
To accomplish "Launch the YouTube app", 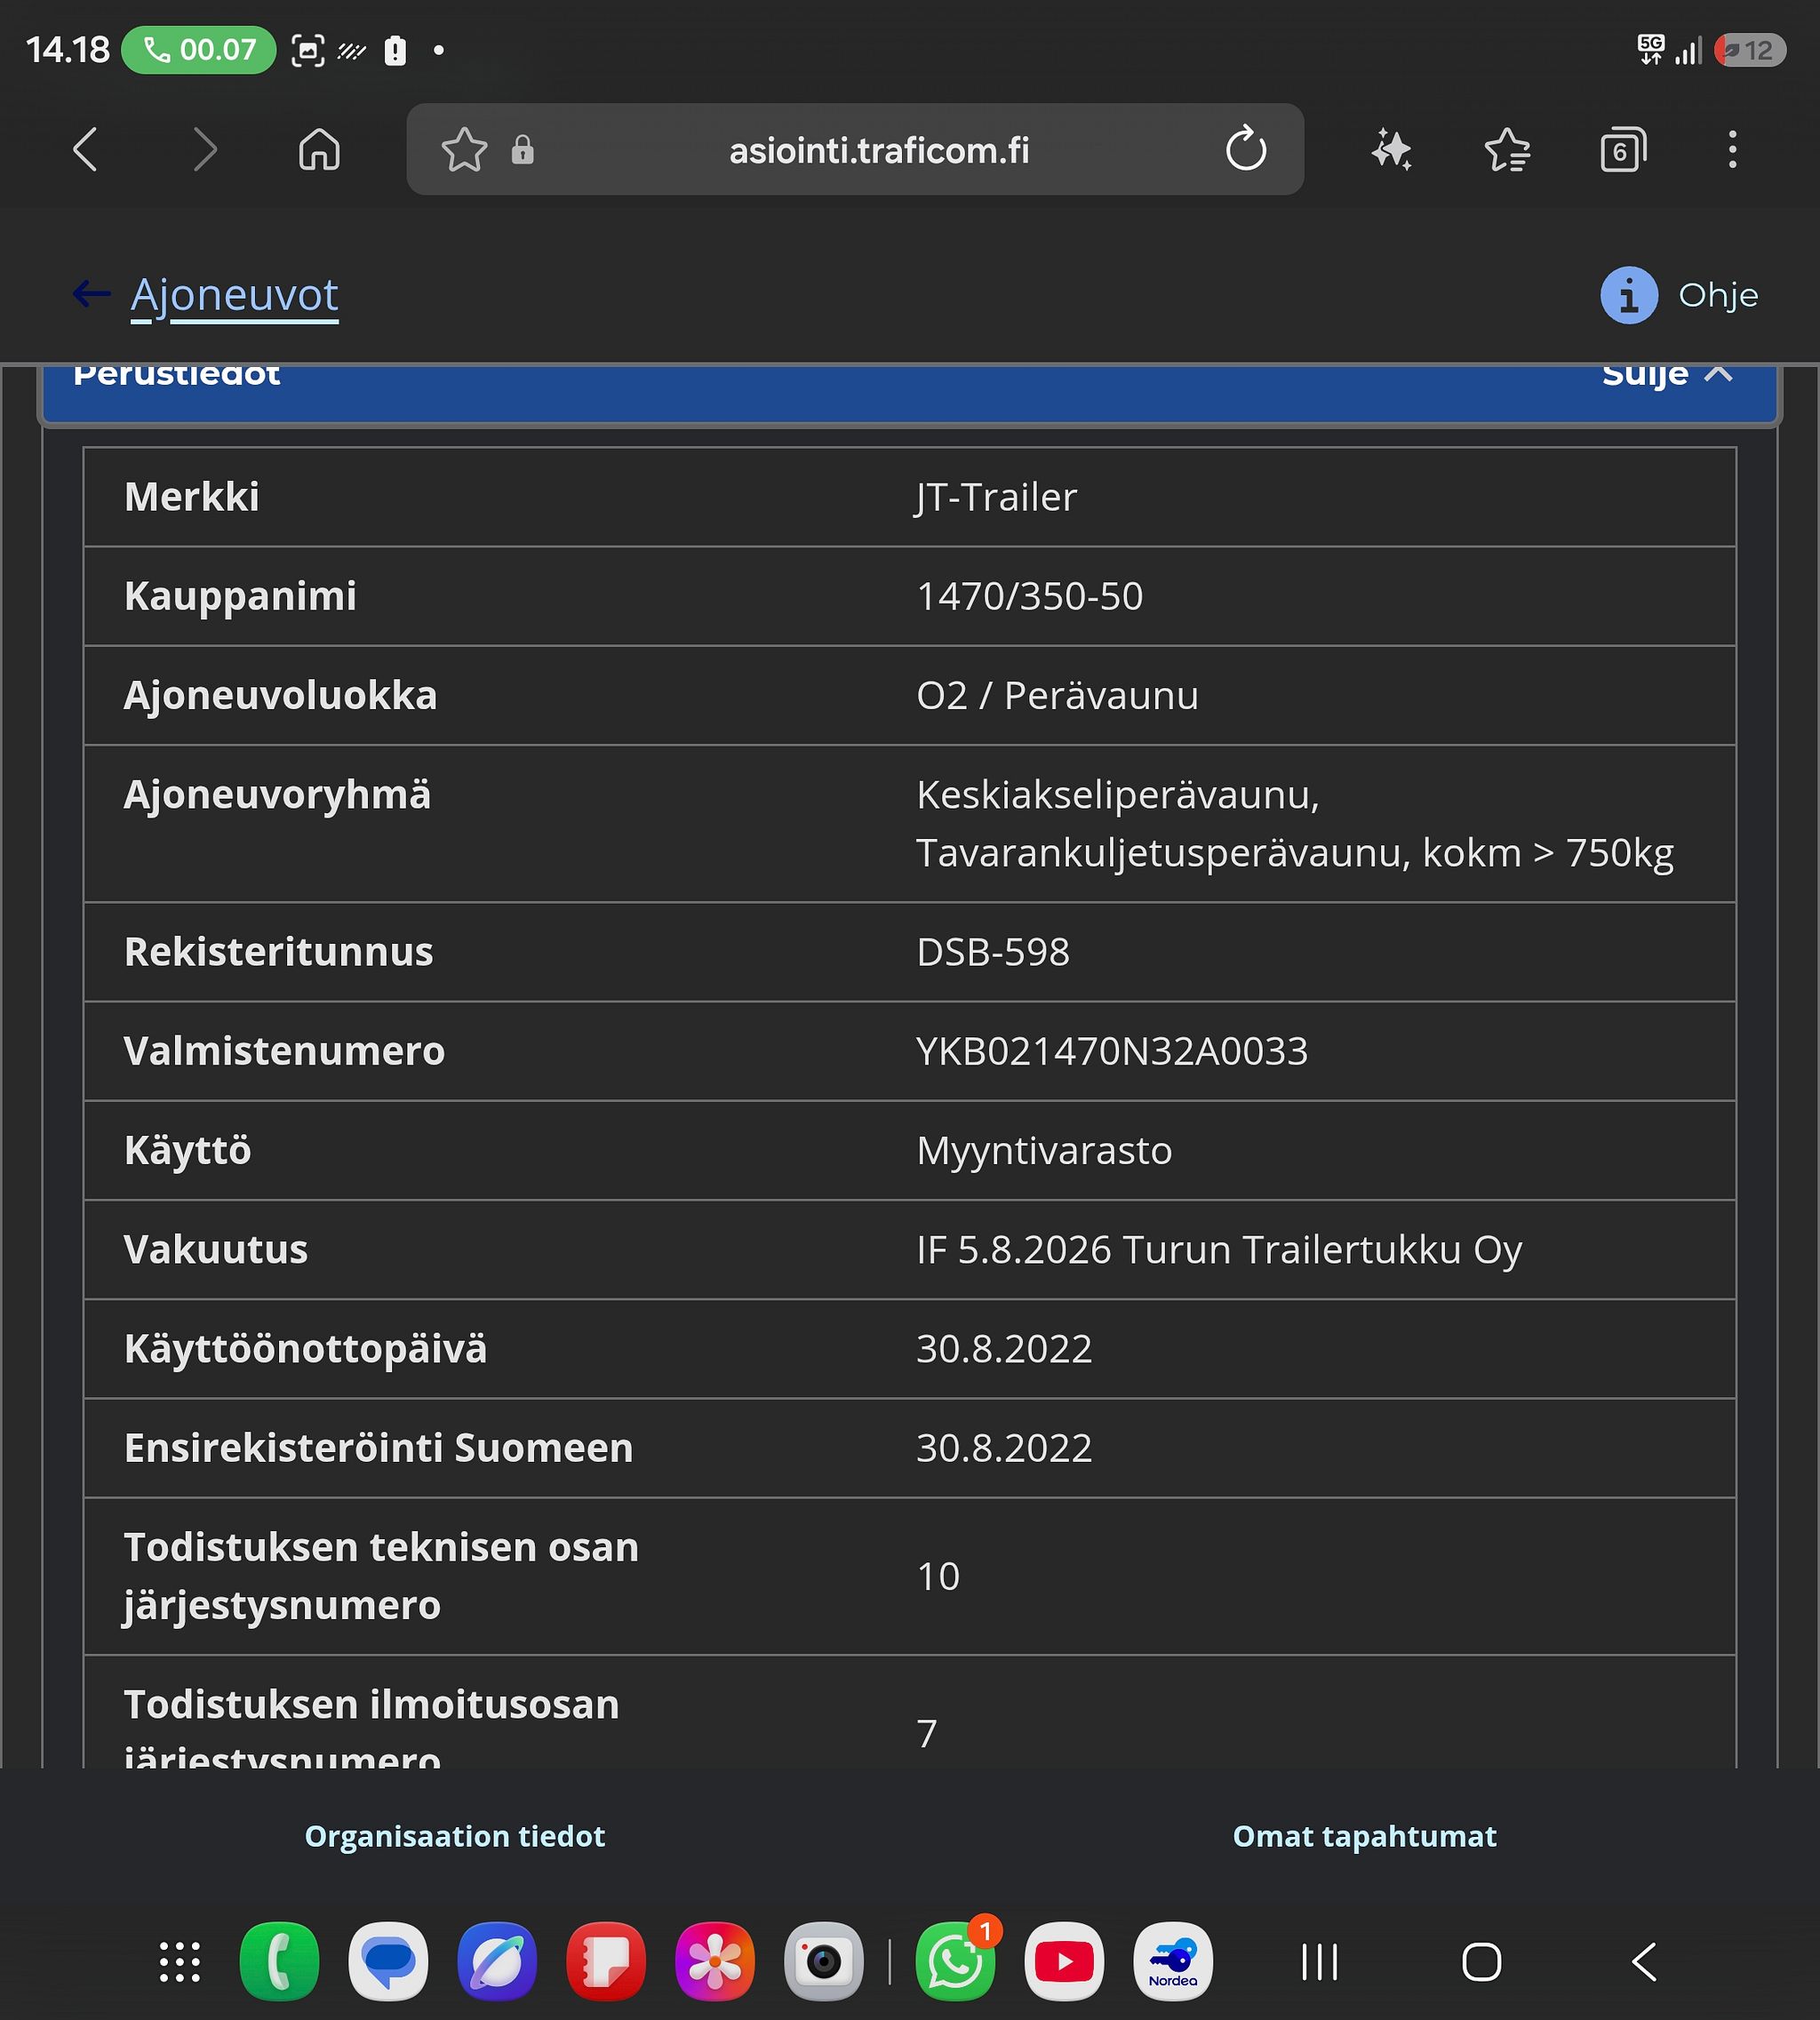I will [1064, 1961].
